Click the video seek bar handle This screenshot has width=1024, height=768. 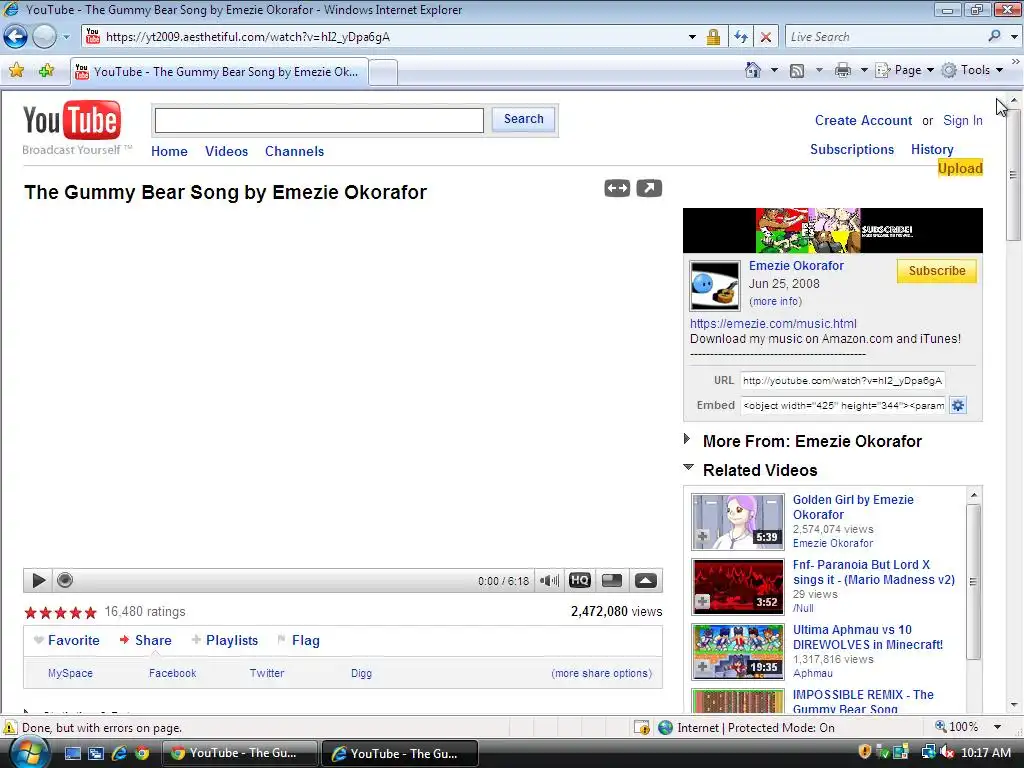coord(65,580)
